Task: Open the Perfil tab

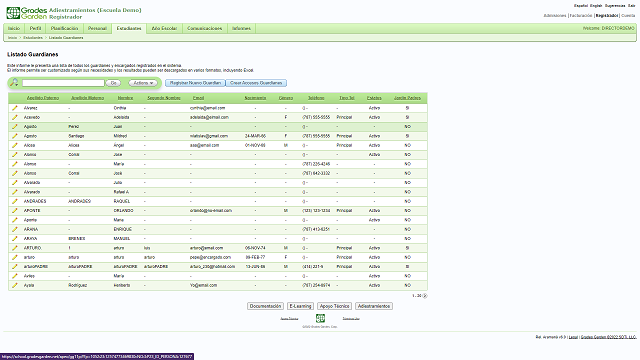Action: [x=36, y=29]
